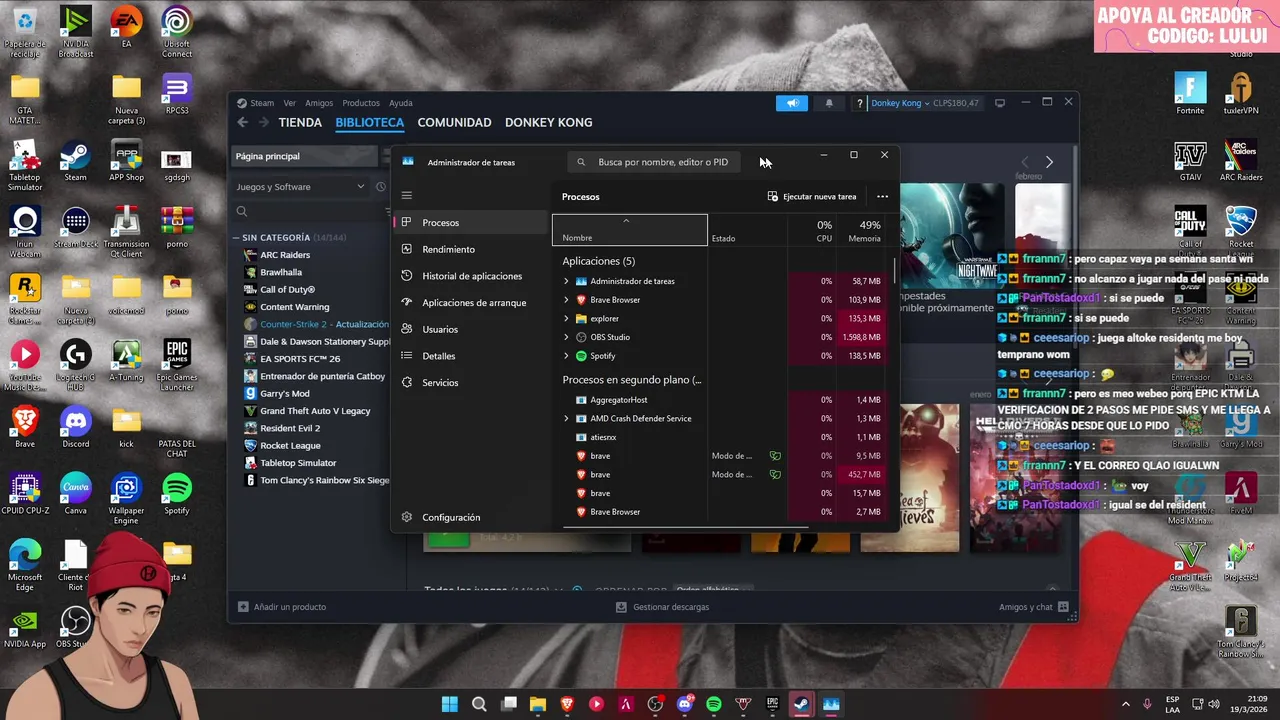Open Spotify desktop shortcut
This screenshot has height=720, width=1280.
[x=177, y=494]
